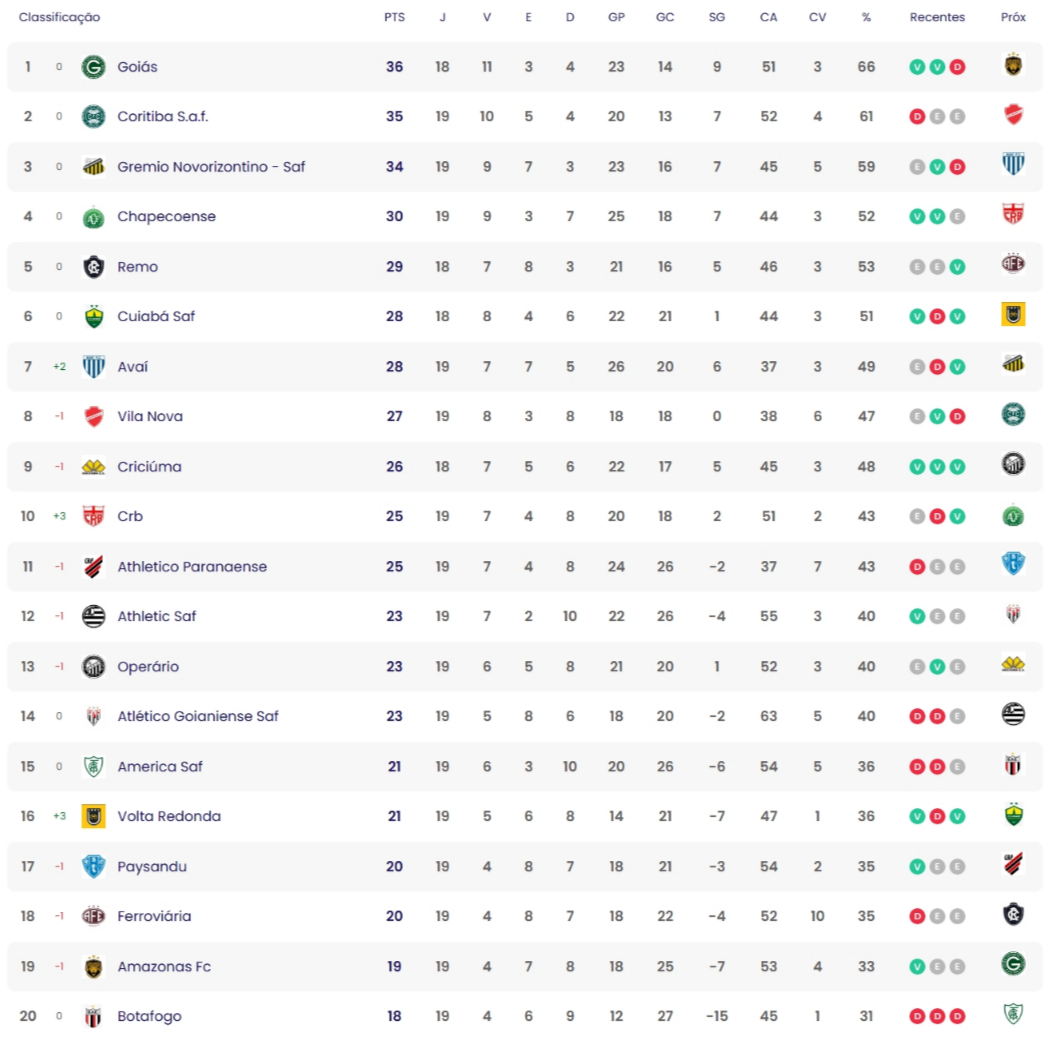
Task: Click the Criciúma yellow crest beside its name
Action: tap(93, 467)
